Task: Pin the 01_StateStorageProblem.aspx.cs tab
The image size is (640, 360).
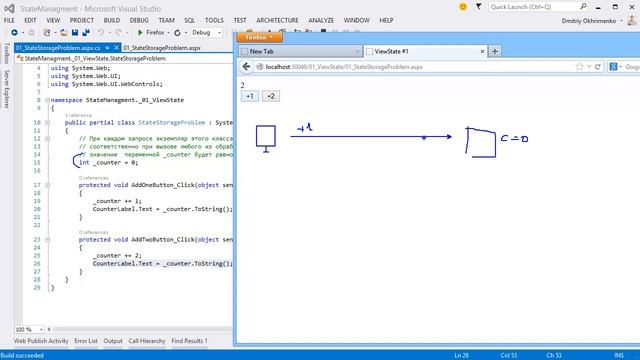Action: 107,48
